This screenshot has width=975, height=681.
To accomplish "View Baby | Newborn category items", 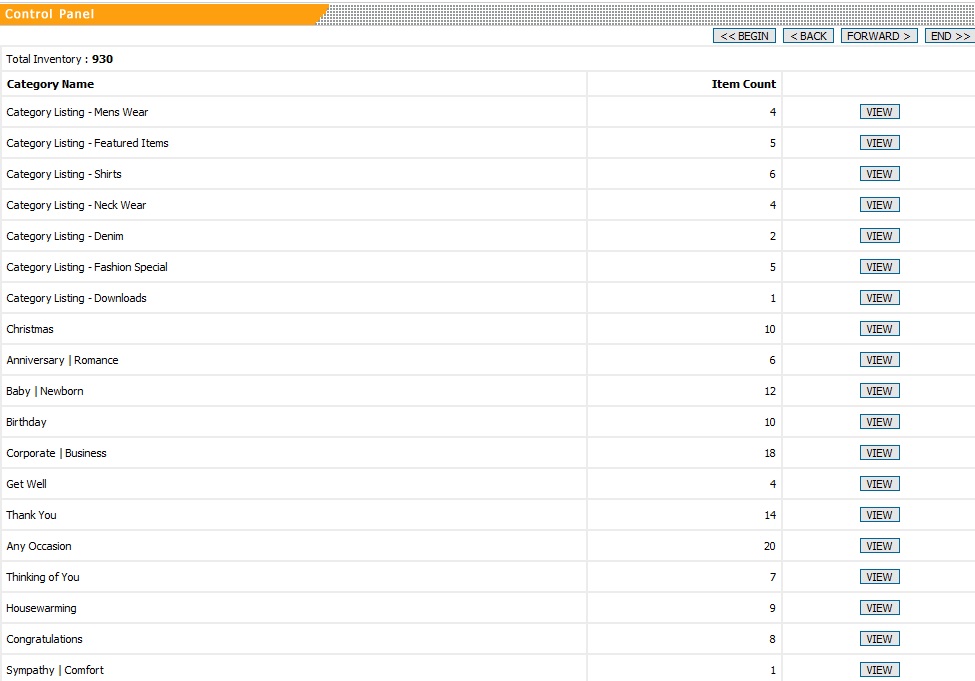I will click(x=879, y=391).
